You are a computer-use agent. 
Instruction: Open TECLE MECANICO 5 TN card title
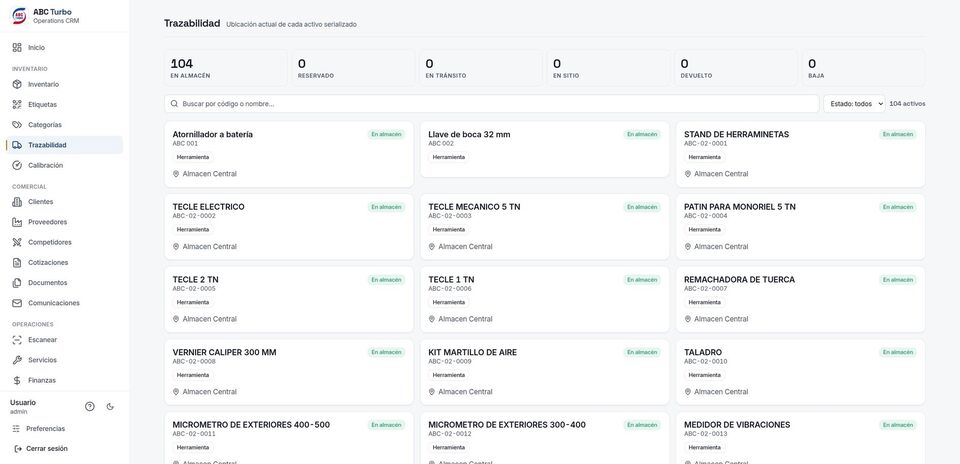click(x=474, y=207)
